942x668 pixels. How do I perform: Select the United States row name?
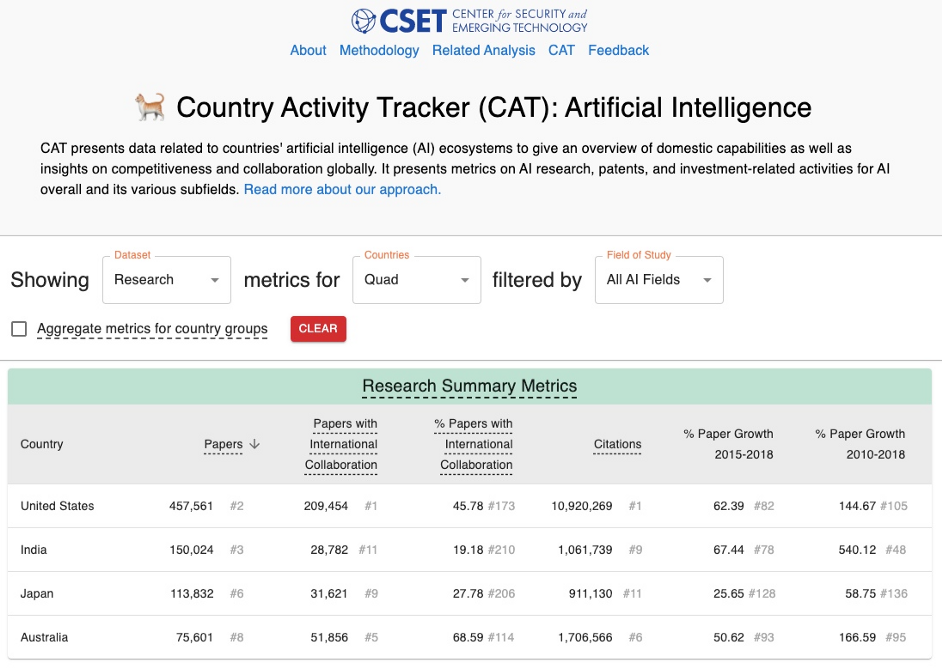pos(57,506)
